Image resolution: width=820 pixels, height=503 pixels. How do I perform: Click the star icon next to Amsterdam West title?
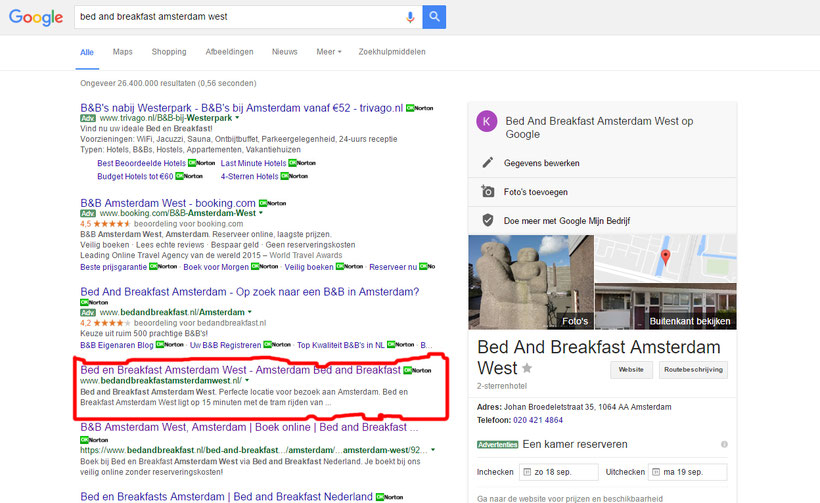click(x=527, y=369)
